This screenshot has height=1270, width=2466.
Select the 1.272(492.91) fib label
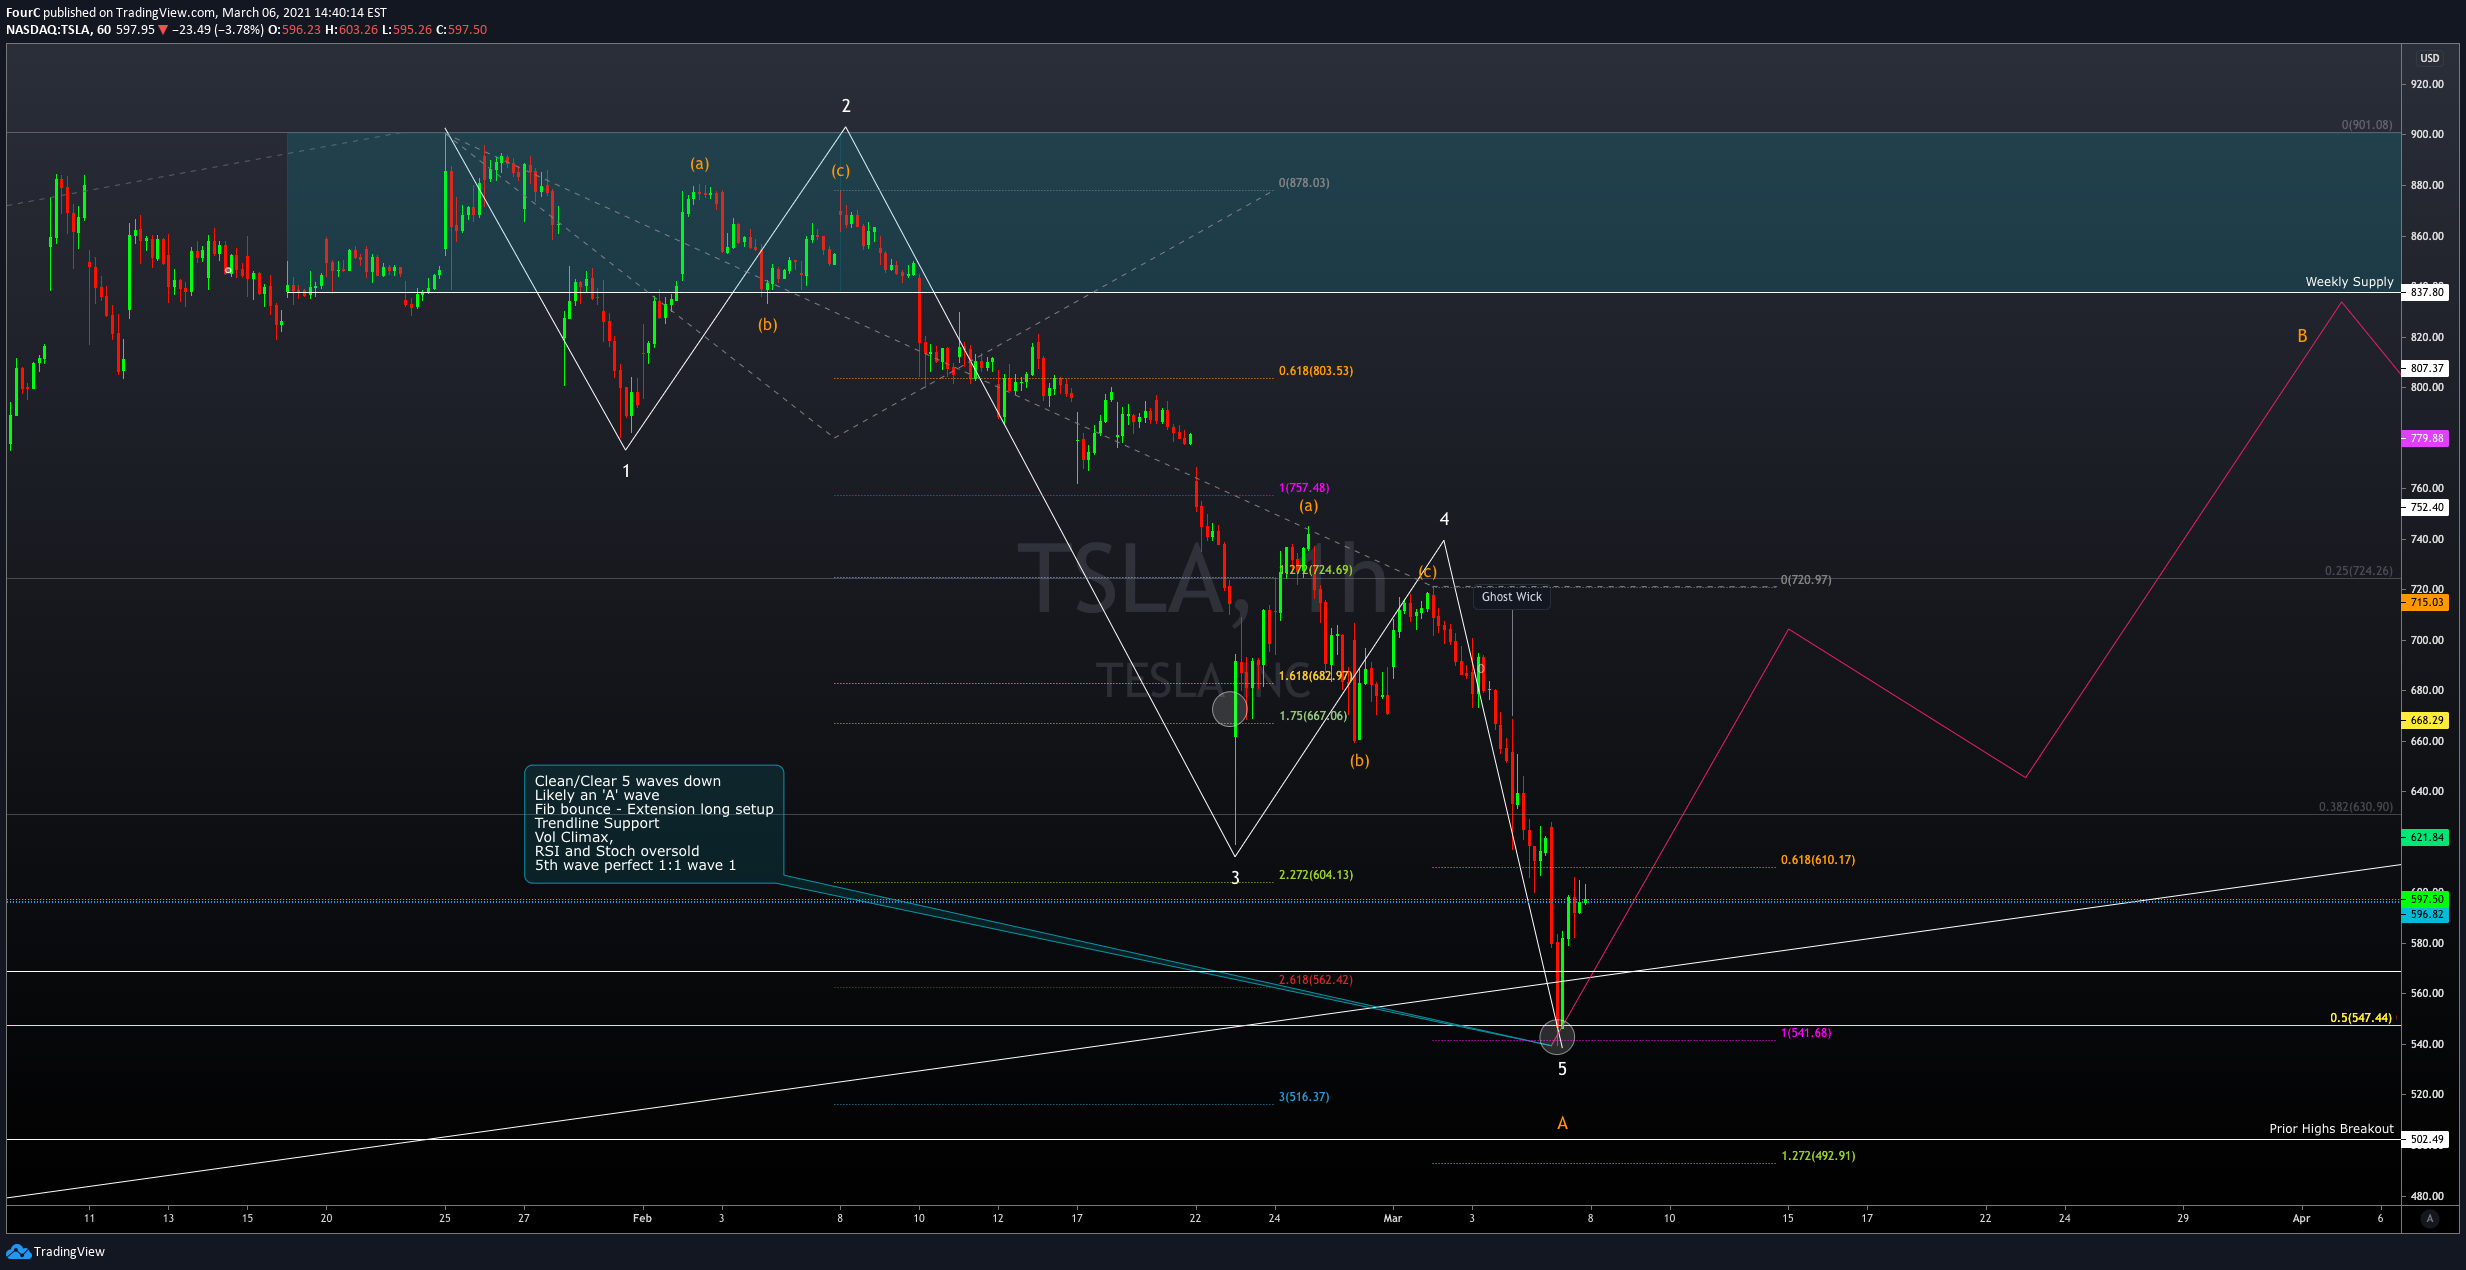tap(1818, 1156)
